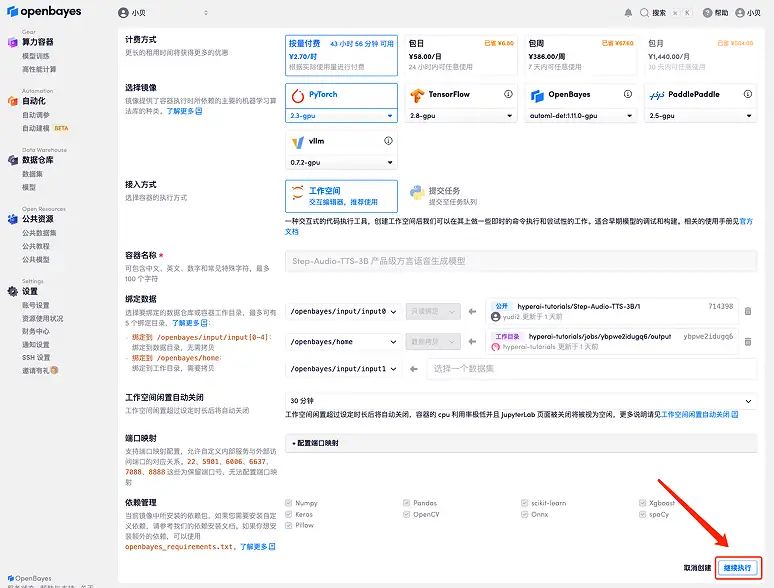The image size is (774, 588).
Task: Open OpenBayes automl-det version dropdown
Action: pyautogui.click(x=580, y=116)
